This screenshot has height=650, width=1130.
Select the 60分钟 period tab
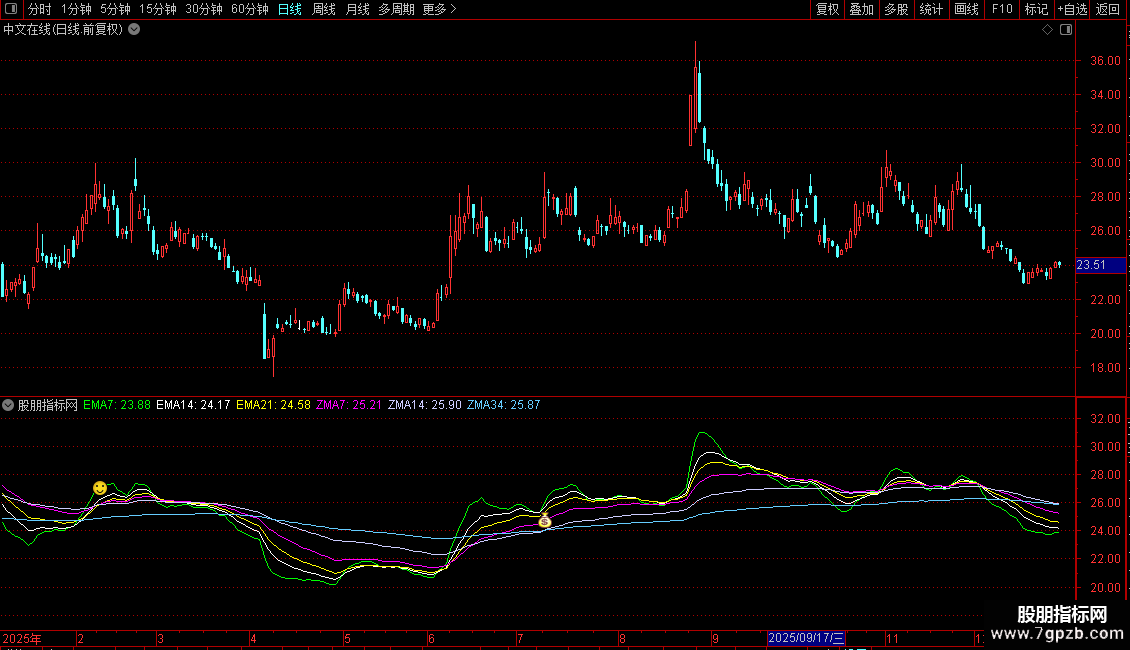tap(249, 9)
